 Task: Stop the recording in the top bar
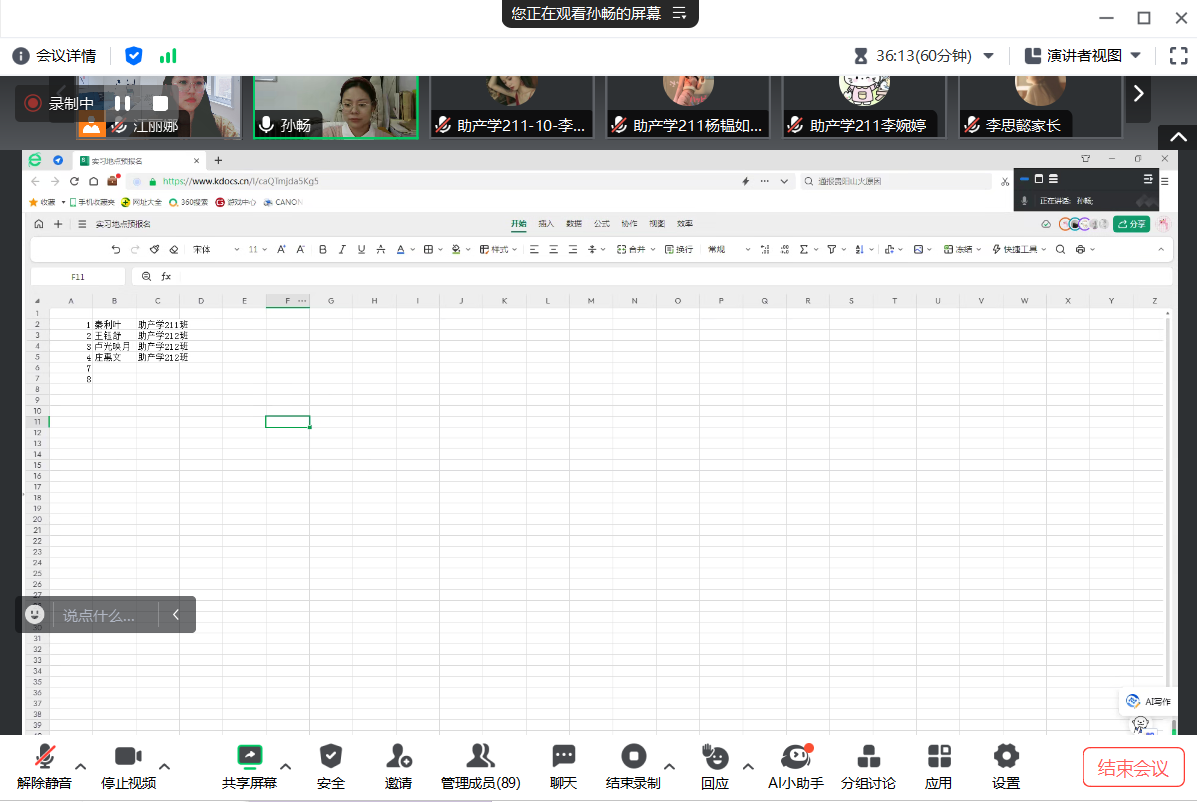click(160, 103)
